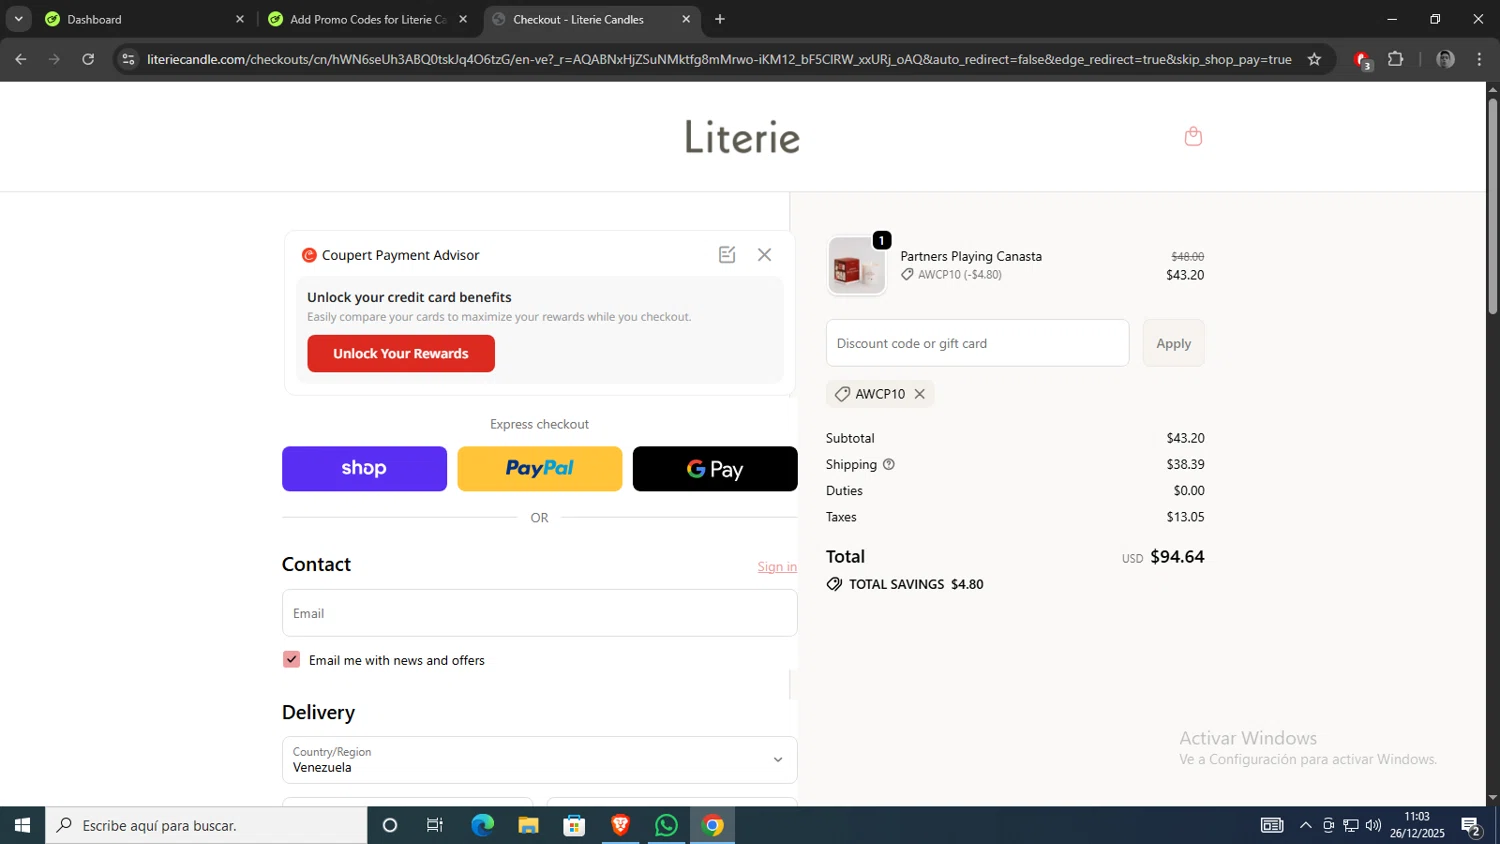
Task: Click the Apply discount button
Action: (1174, 343)
